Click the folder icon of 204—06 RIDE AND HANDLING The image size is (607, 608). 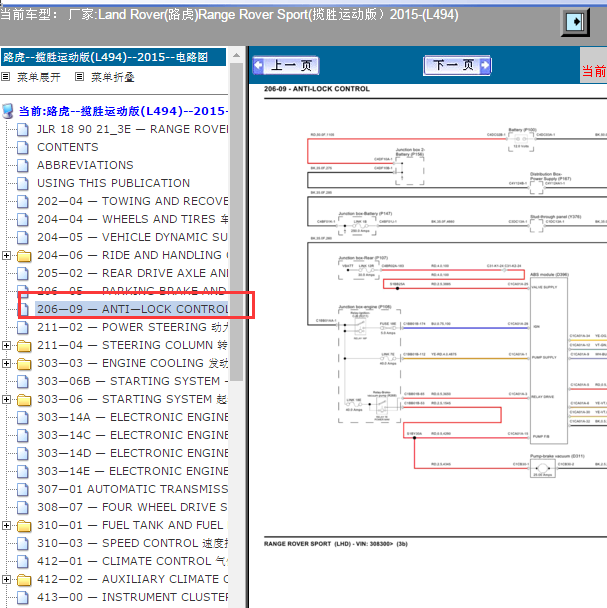24,256
